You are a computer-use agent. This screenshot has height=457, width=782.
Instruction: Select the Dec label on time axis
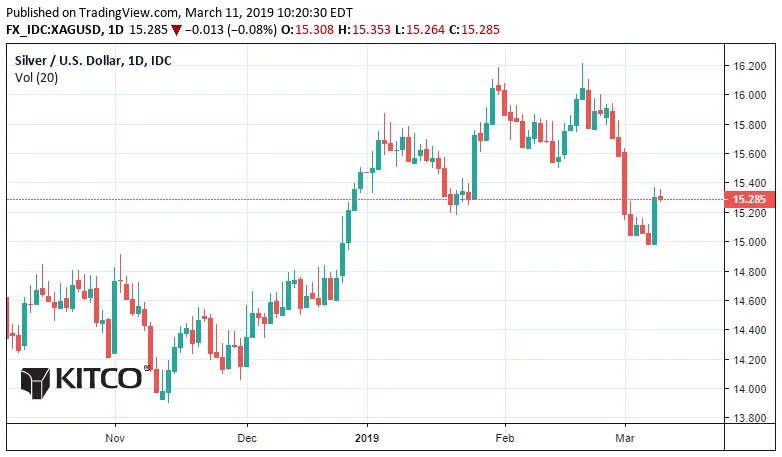coord(247,438)
